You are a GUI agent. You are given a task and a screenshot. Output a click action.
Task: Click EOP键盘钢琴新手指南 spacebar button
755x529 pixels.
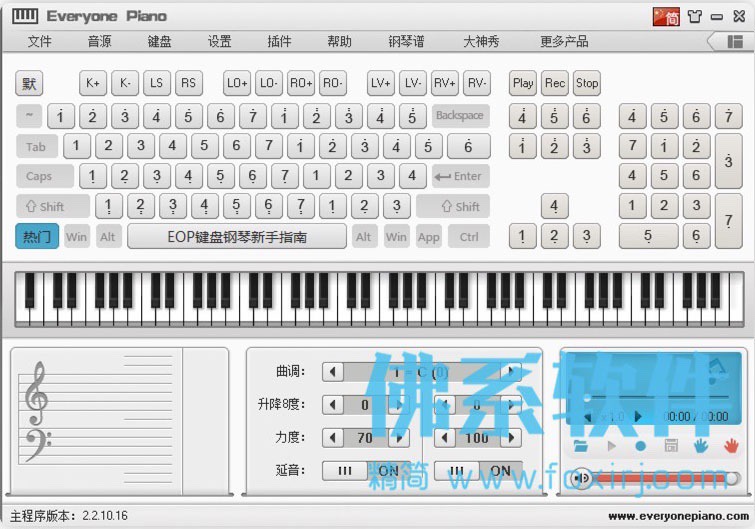237,236
